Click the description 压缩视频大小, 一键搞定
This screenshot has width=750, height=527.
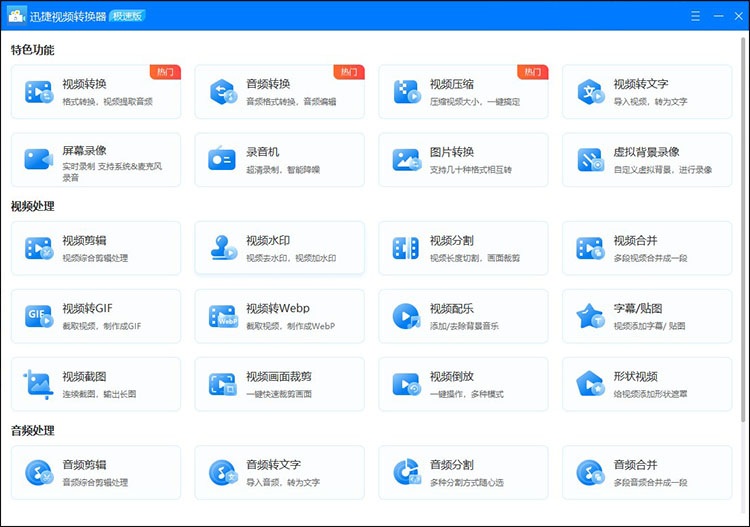pos(475,101)
